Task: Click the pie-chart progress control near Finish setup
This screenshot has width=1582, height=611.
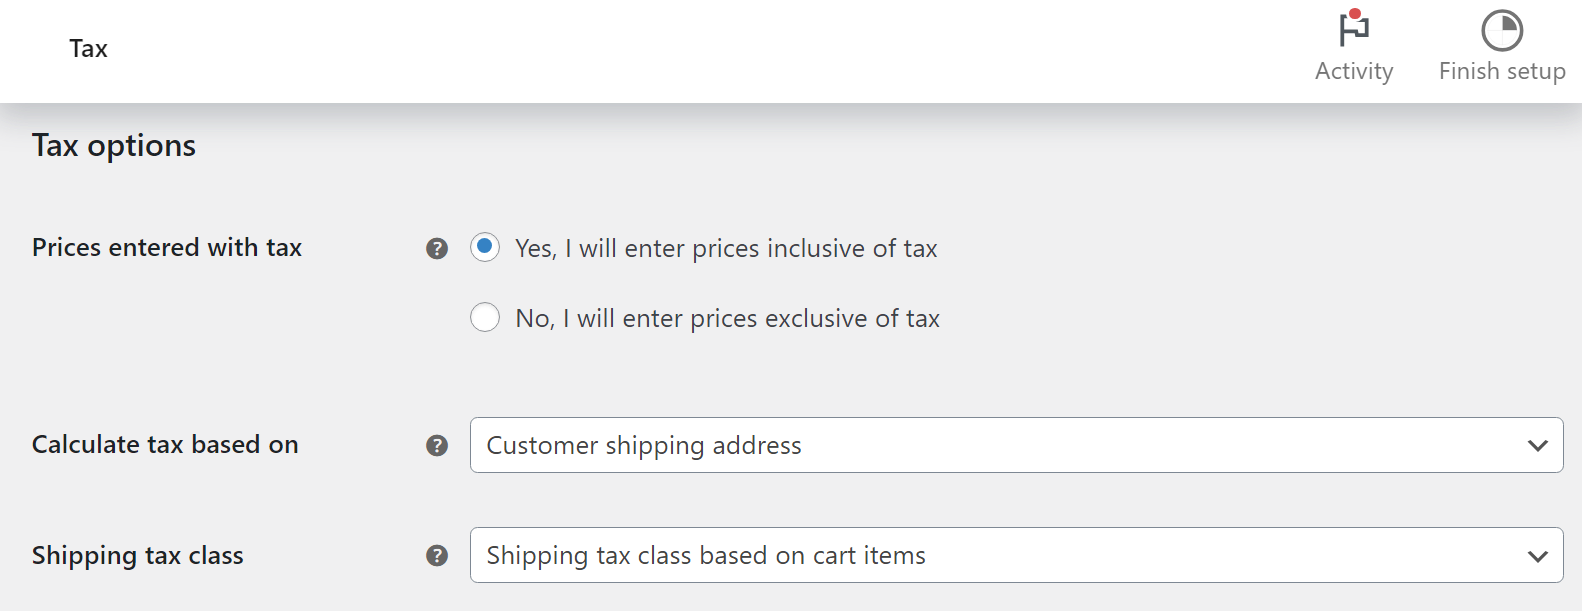Action: [x=1500, y=31]
